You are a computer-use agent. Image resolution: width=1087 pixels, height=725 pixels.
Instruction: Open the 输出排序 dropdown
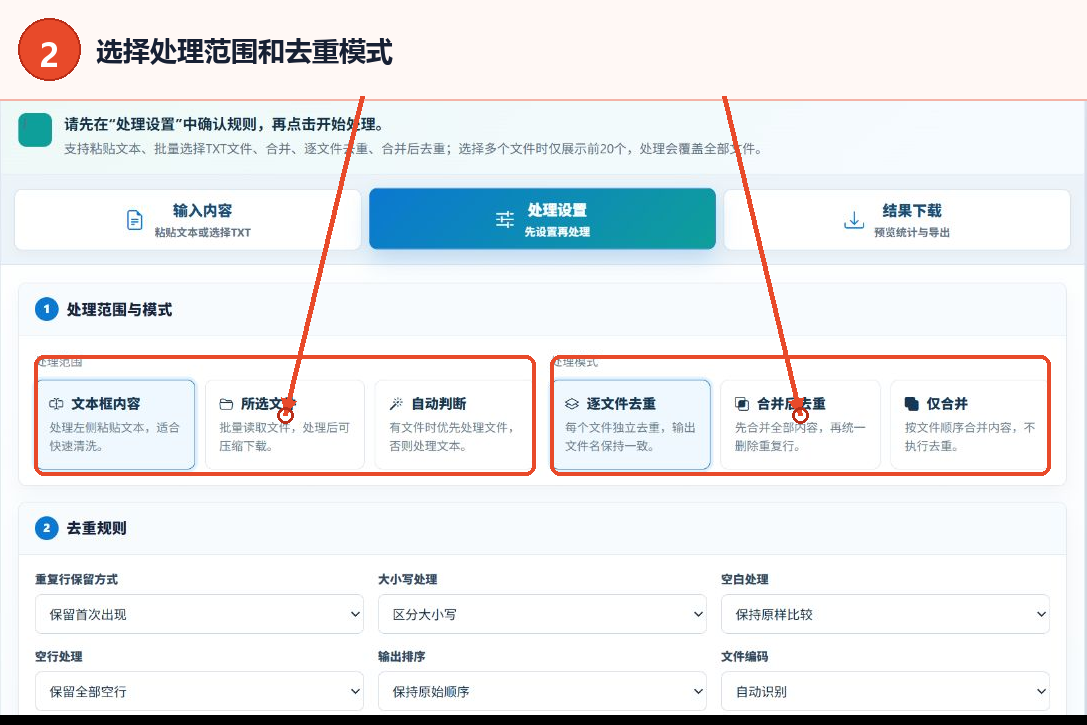click(x=542, y=691)
